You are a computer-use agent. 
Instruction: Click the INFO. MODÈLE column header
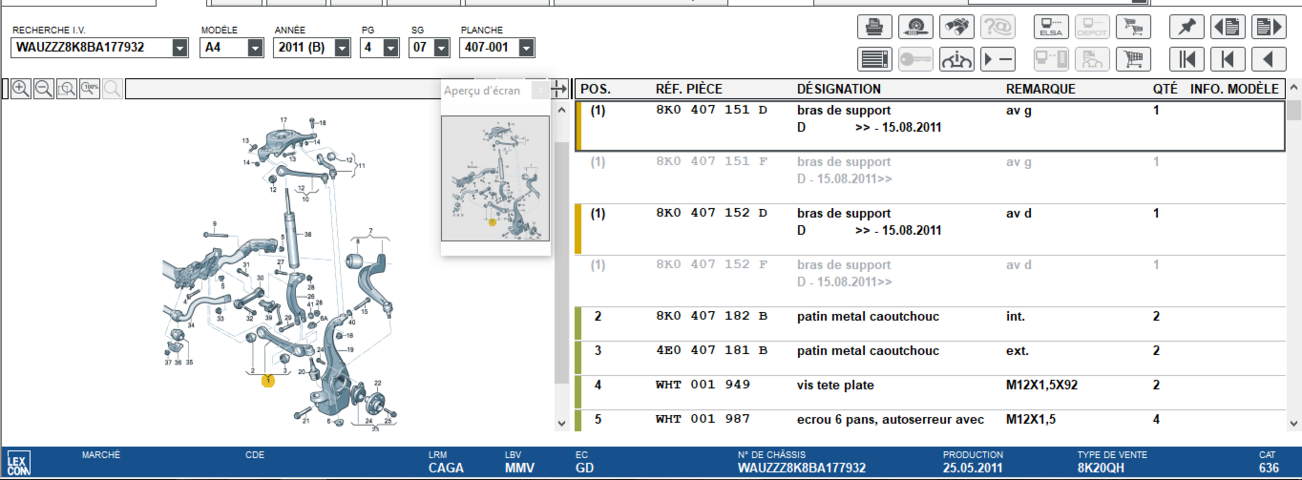pyautogui.click(x=1234, y=89)
